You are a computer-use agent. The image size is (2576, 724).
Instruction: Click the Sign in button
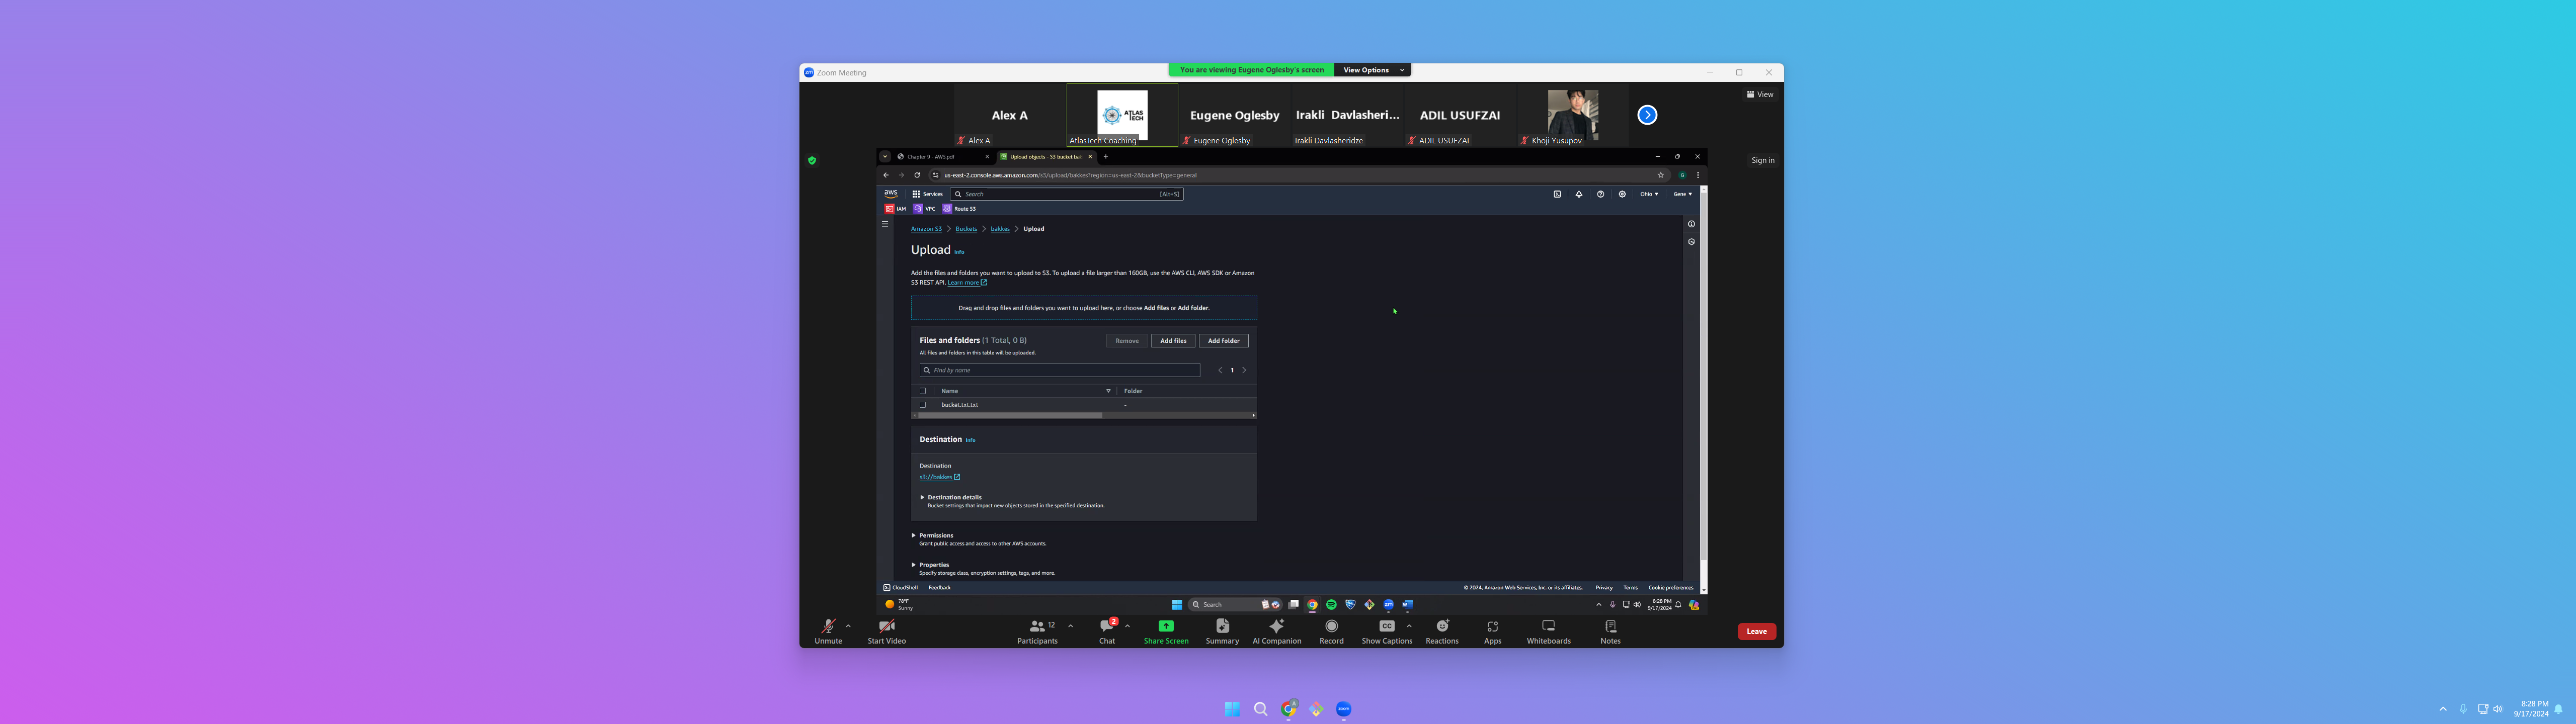tap(1762, 160)
